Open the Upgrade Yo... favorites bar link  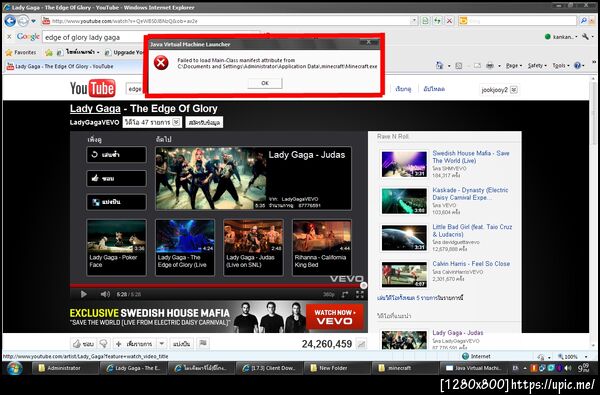(124, 52)
